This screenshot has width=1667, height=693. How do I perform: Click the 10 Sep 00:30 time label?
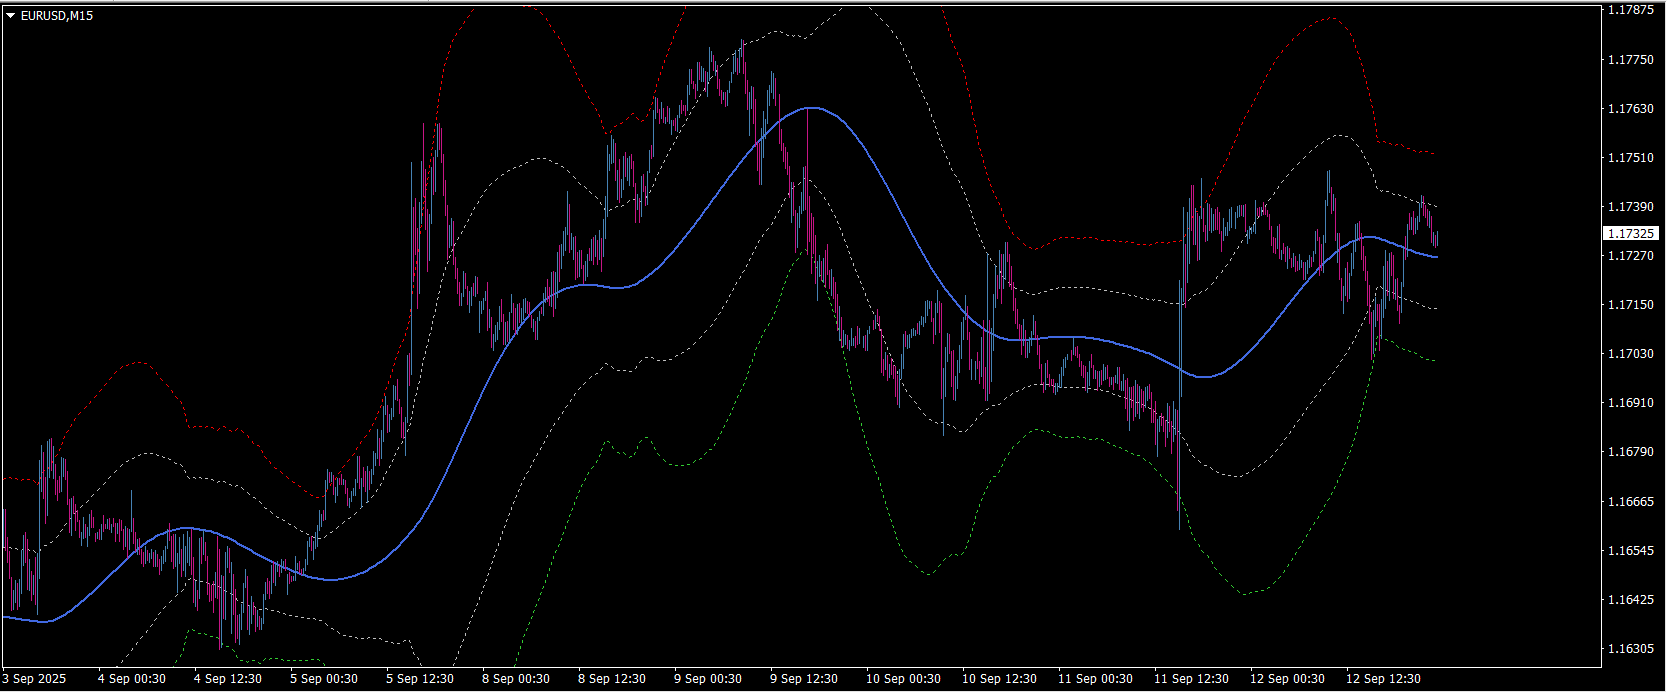(x=903, y=679)
